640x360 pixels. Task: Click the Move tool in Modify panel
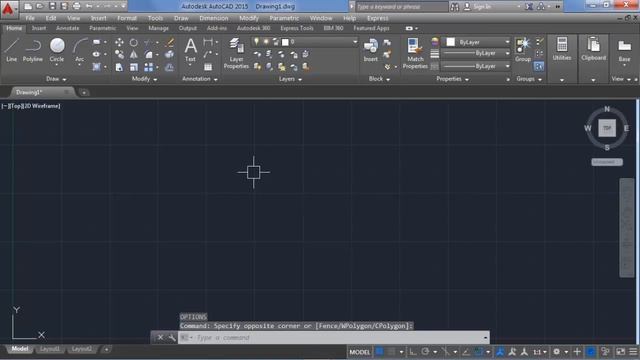[x=119, y=42]
